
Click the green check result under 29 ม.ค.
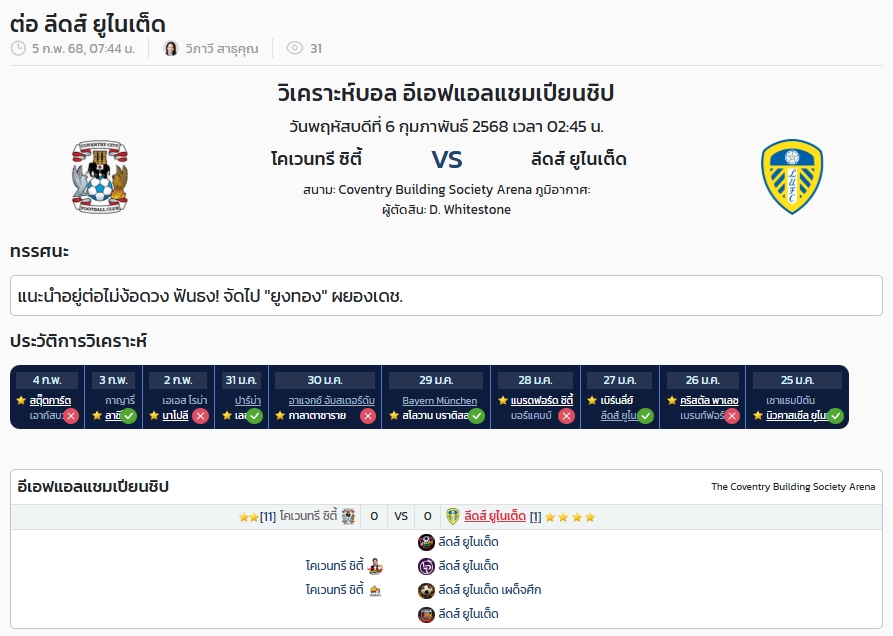(x=477, y=416)
